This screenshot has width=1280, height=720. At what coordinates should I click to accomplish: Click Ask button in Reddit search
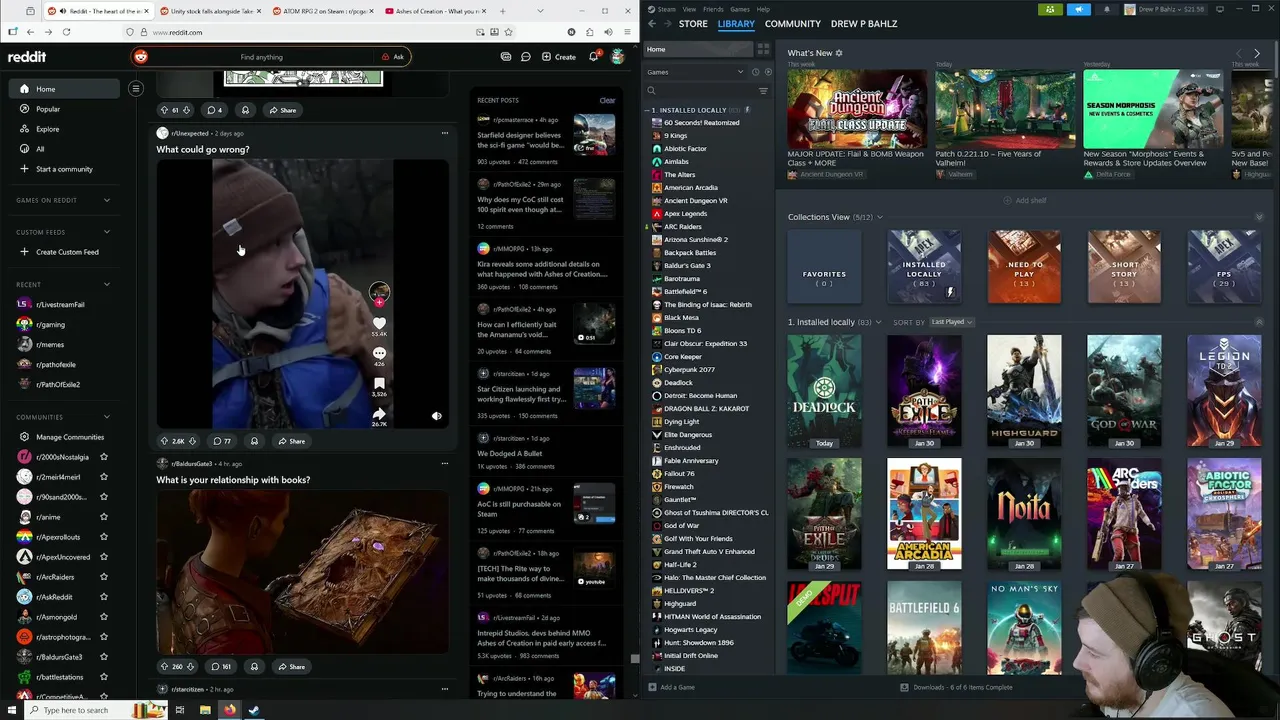tap(393, 57)
